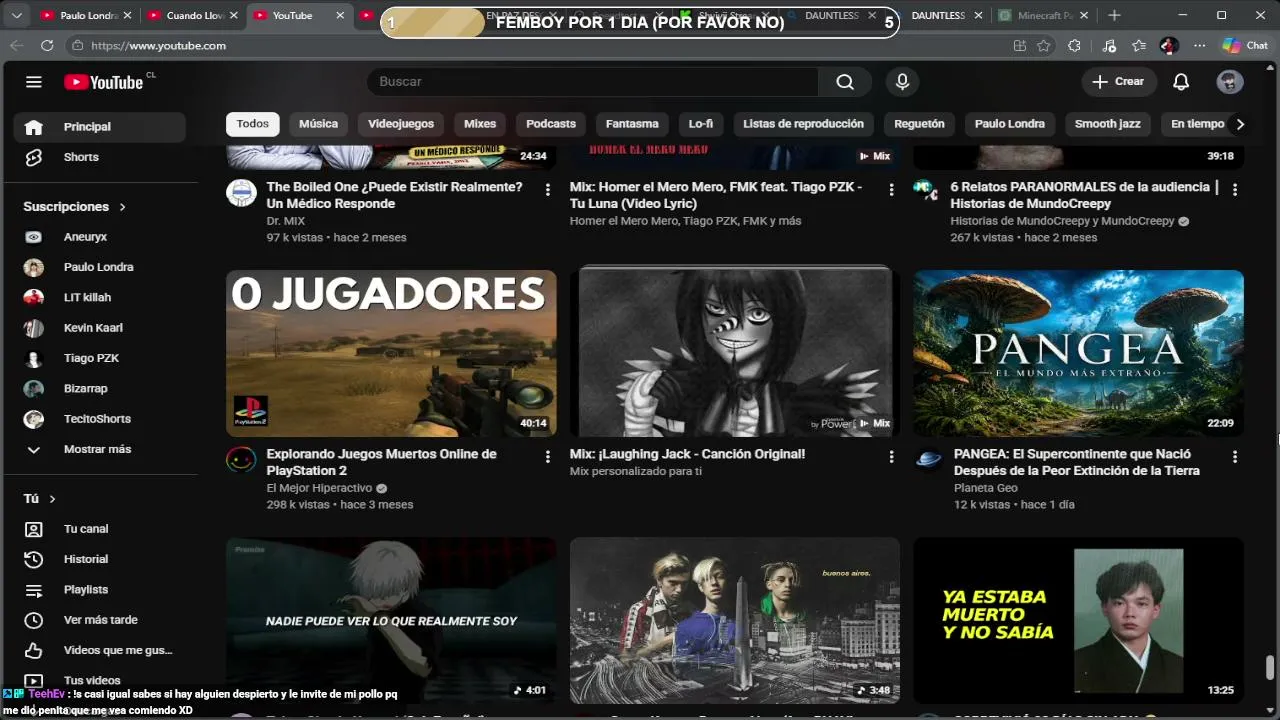Open the YouTube hamburger guide menu
This screenshot has width=1280, height=720.
[x=34, y=82]
